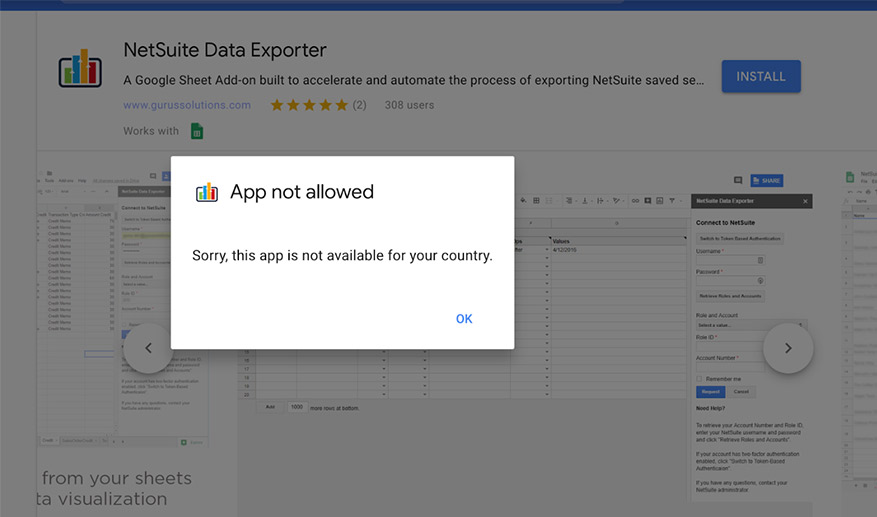This screenshot has width=877, height=517.
Task: Click the insert comment toolbar icon
Action: pyautogui.click(x=648, y=201)
